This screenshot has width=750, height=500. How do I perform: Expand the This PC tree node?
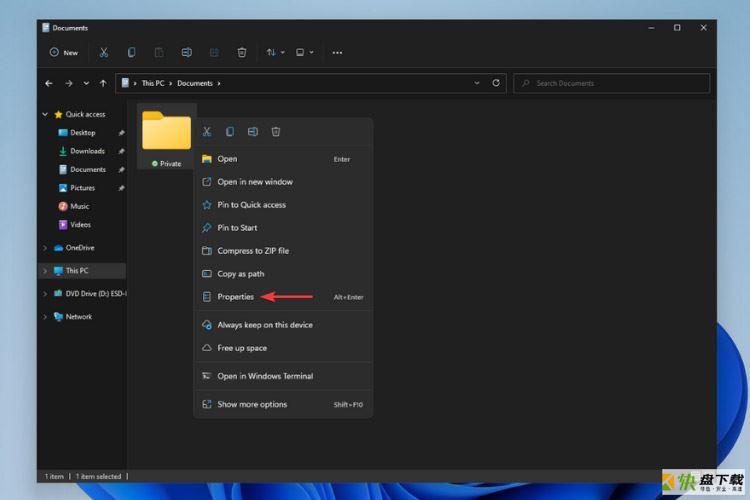pyautogui.click(x=45, y=271)
